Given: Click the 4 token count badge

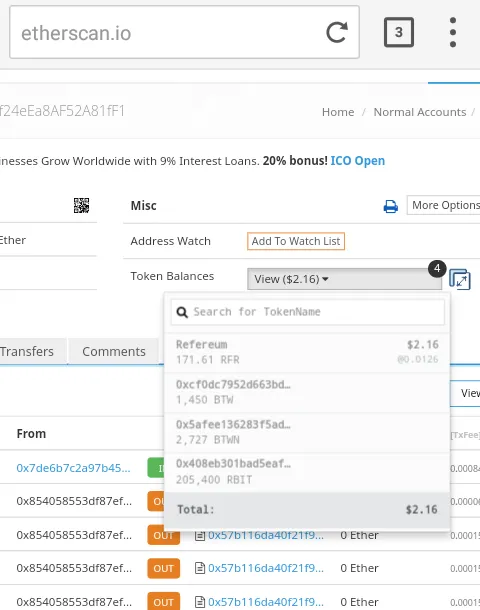Looking at the screenshot, I should [437, 268].
